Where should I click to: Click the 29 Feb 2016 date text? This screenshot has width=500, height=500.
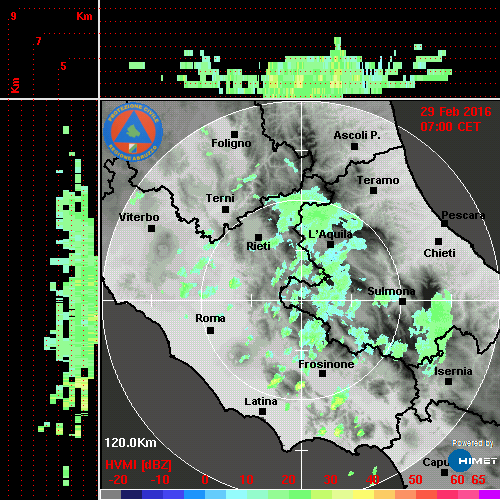click(x=456, y=112)
